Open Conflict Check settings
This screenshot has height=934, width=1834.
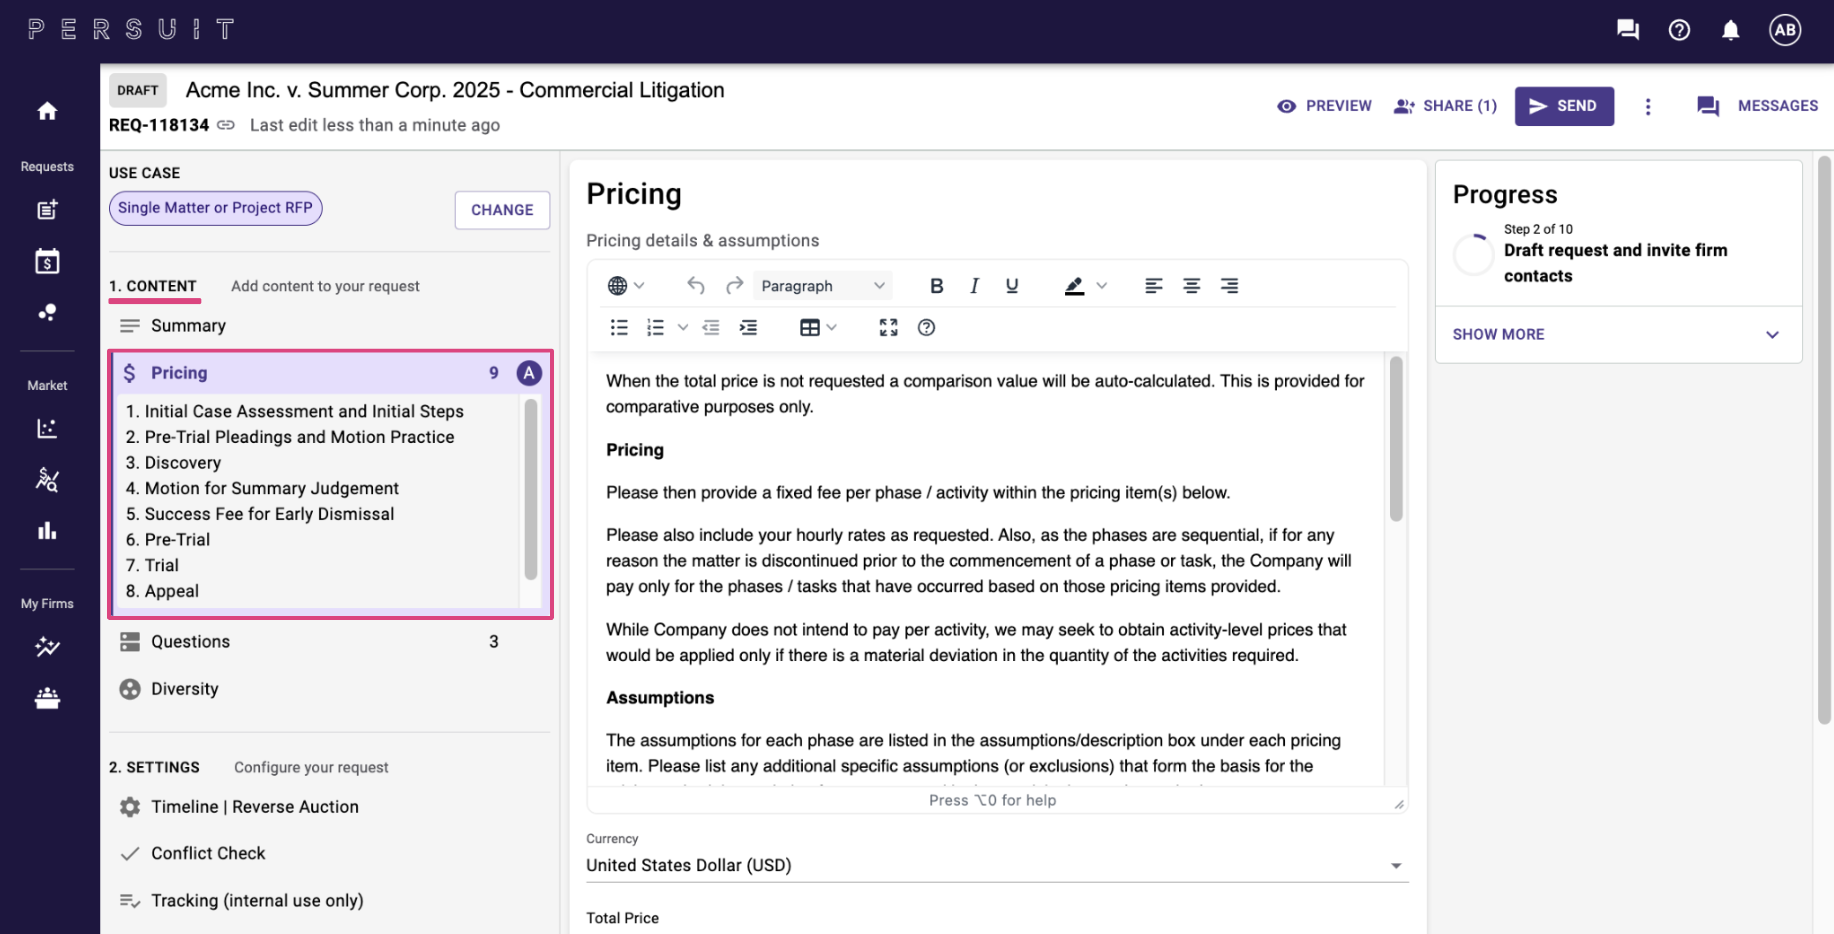[208, 854]
